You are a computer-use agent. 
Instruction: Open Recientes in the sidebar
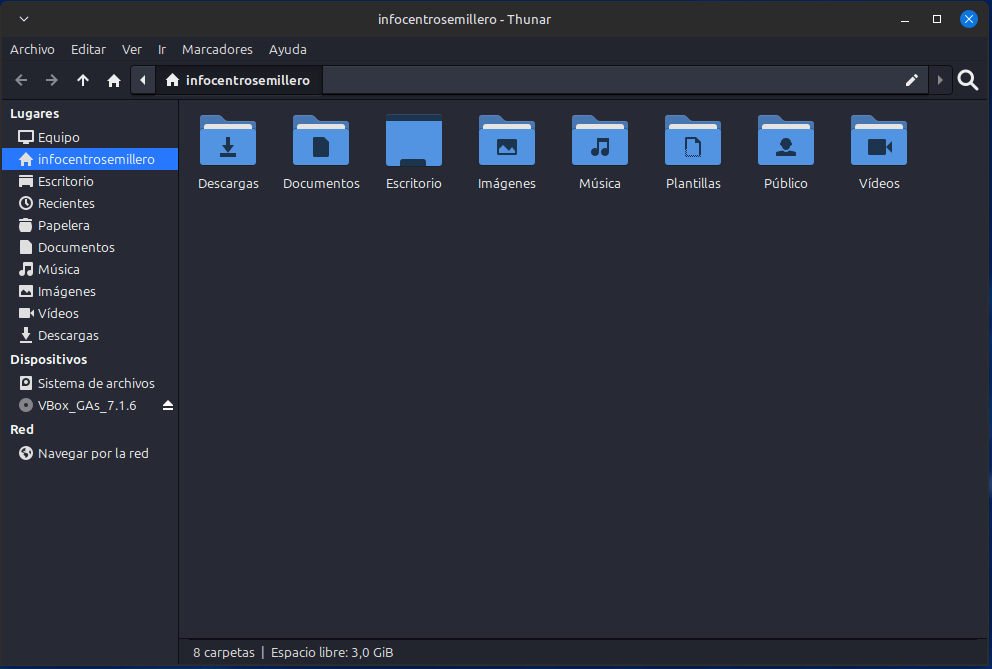click(x=90, y=203)
